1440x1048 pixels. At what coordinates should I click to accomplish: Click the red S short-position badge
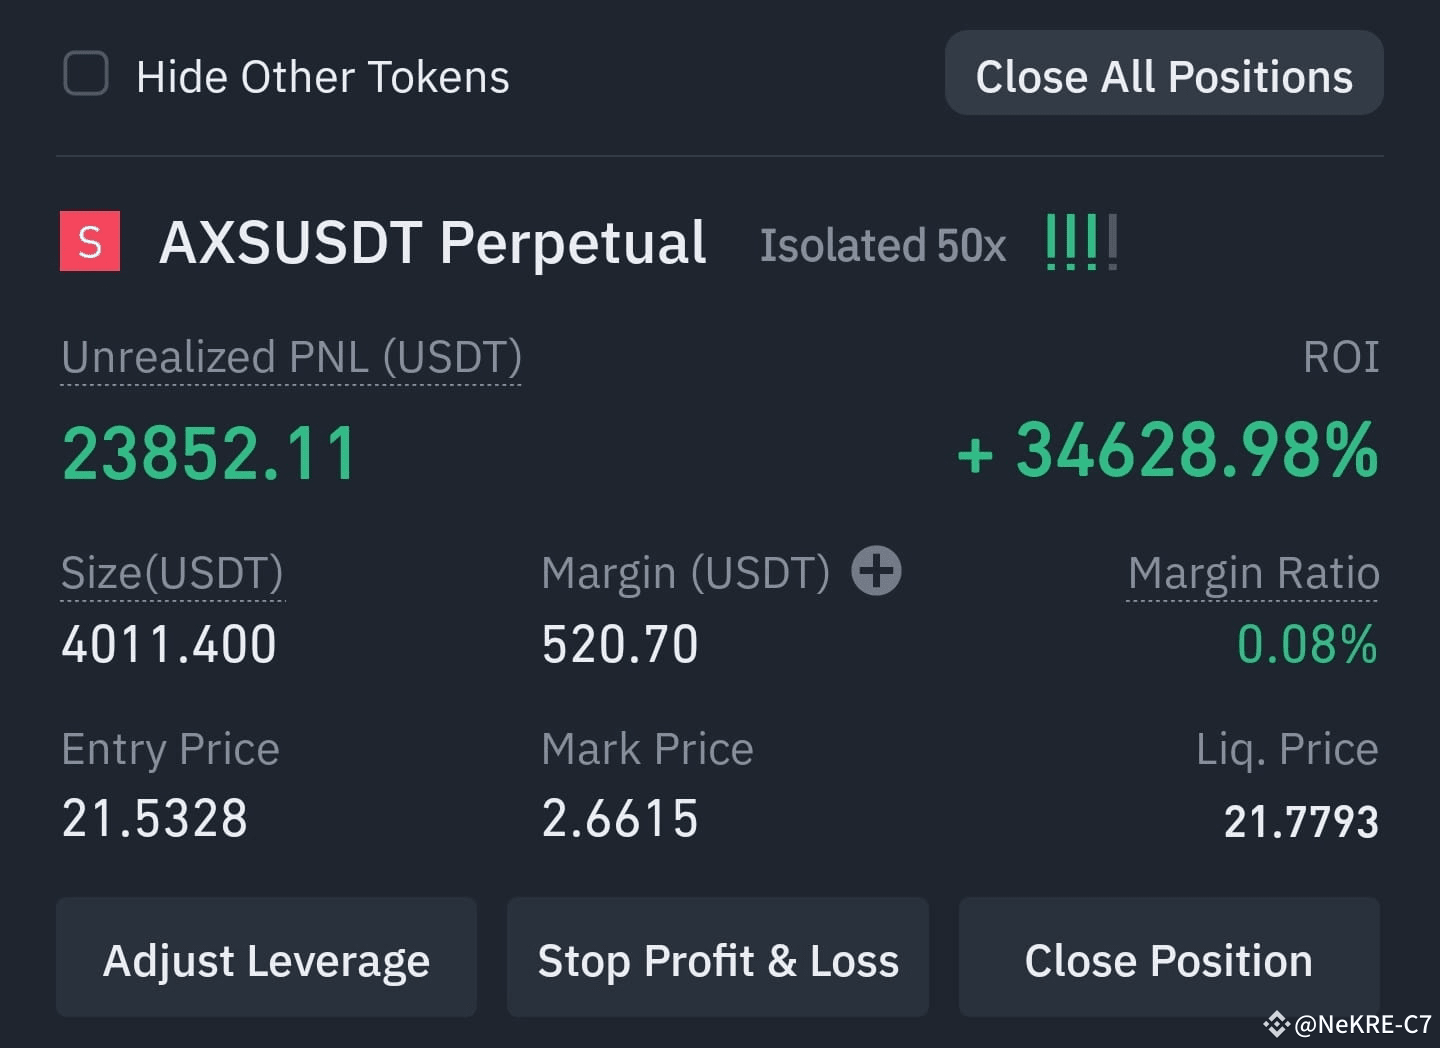pos(90,241)
